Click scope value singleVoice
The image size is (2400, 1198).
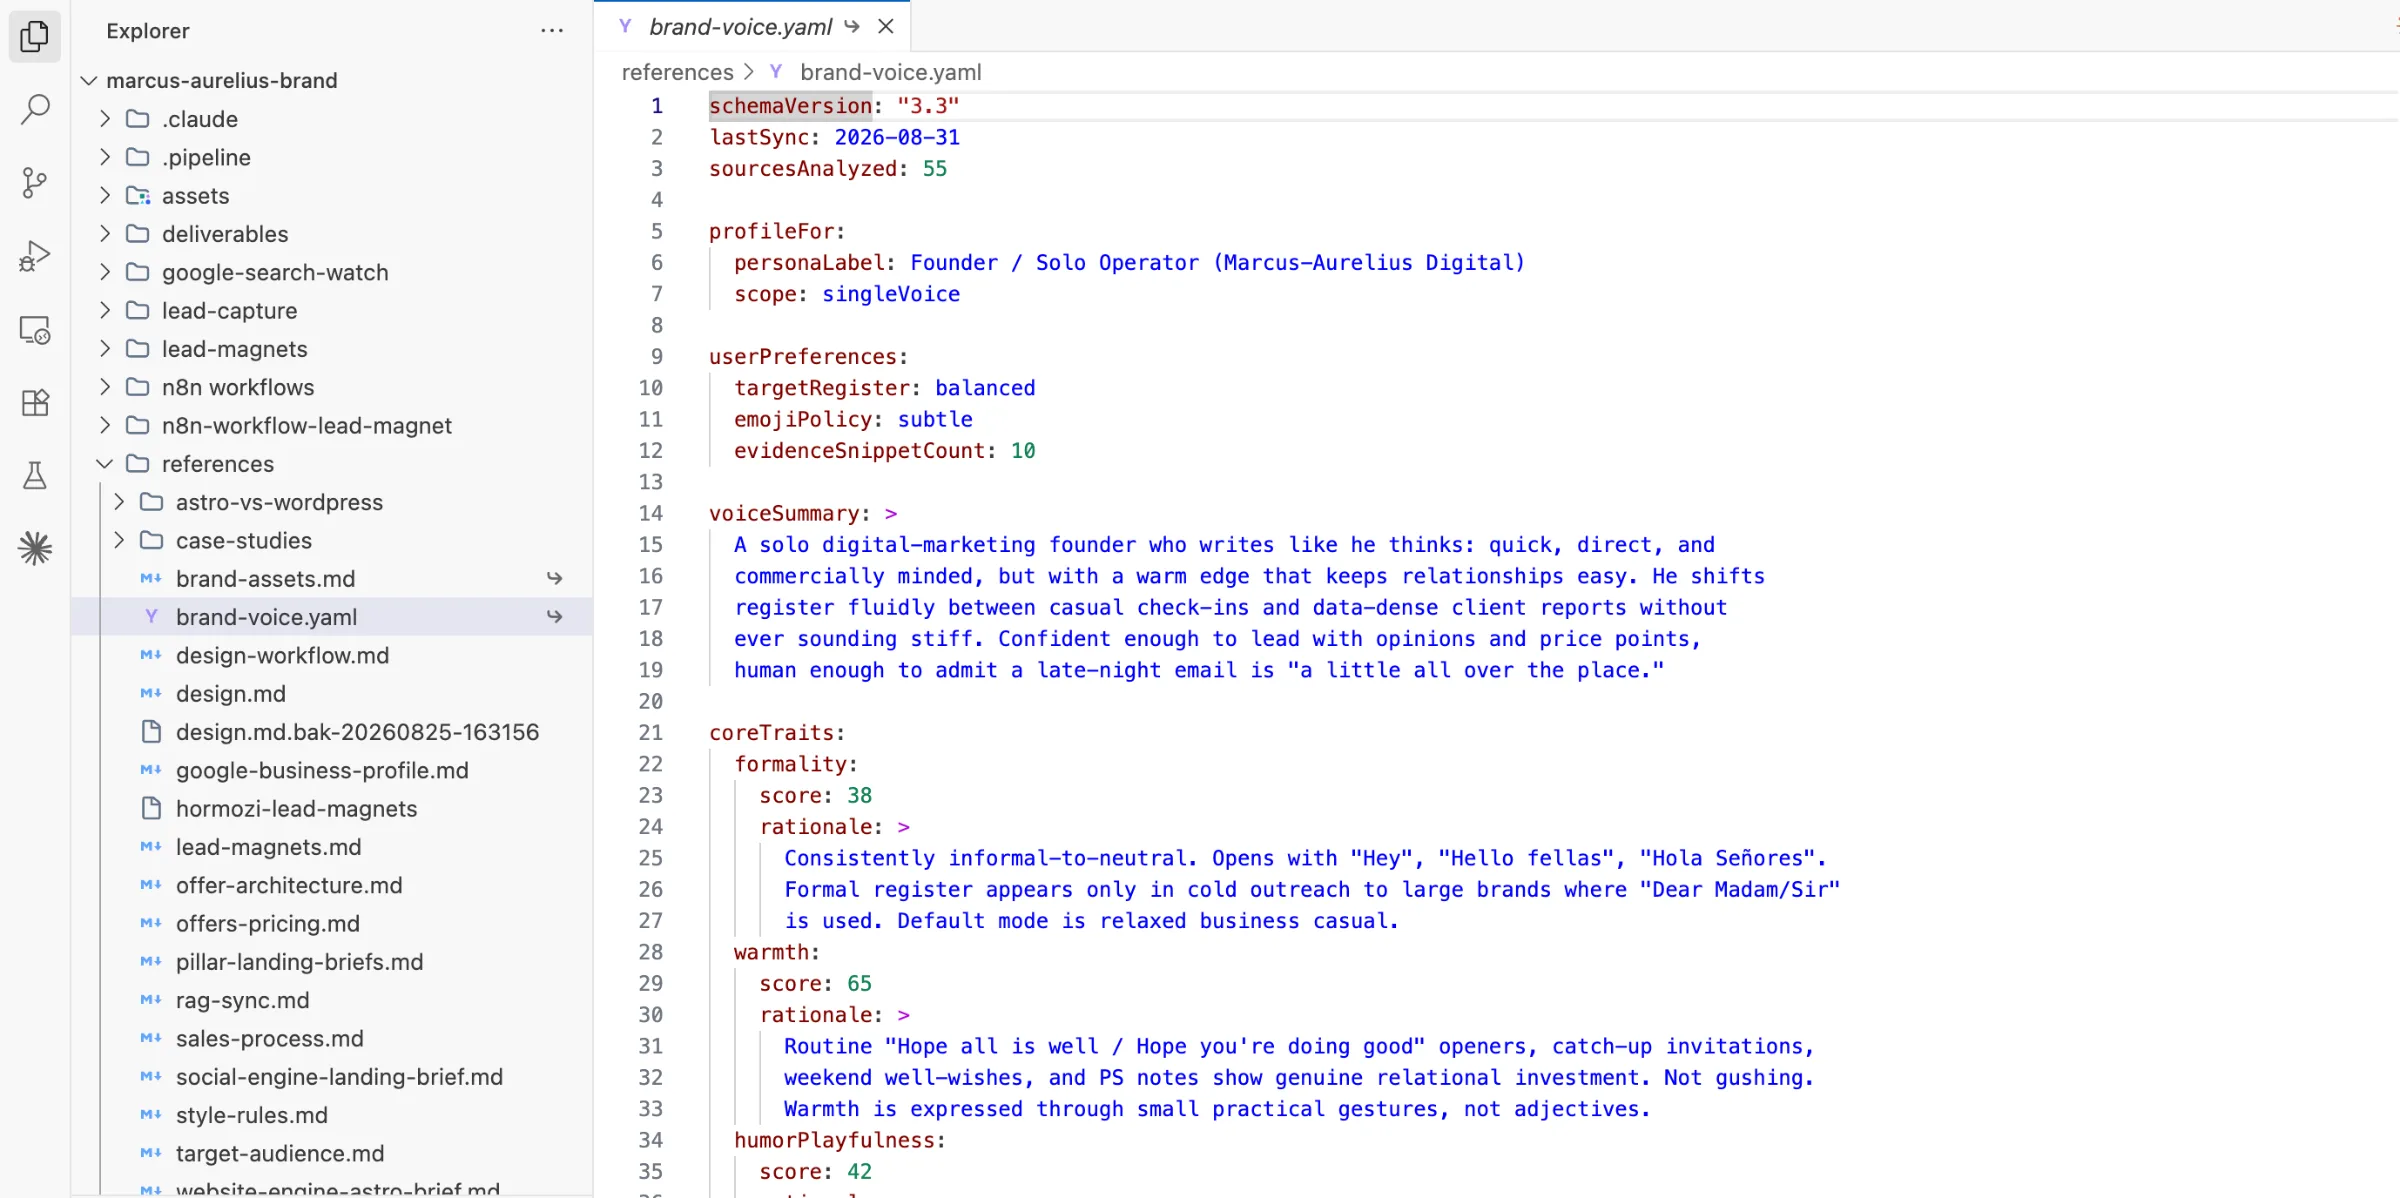click(891, 294)
